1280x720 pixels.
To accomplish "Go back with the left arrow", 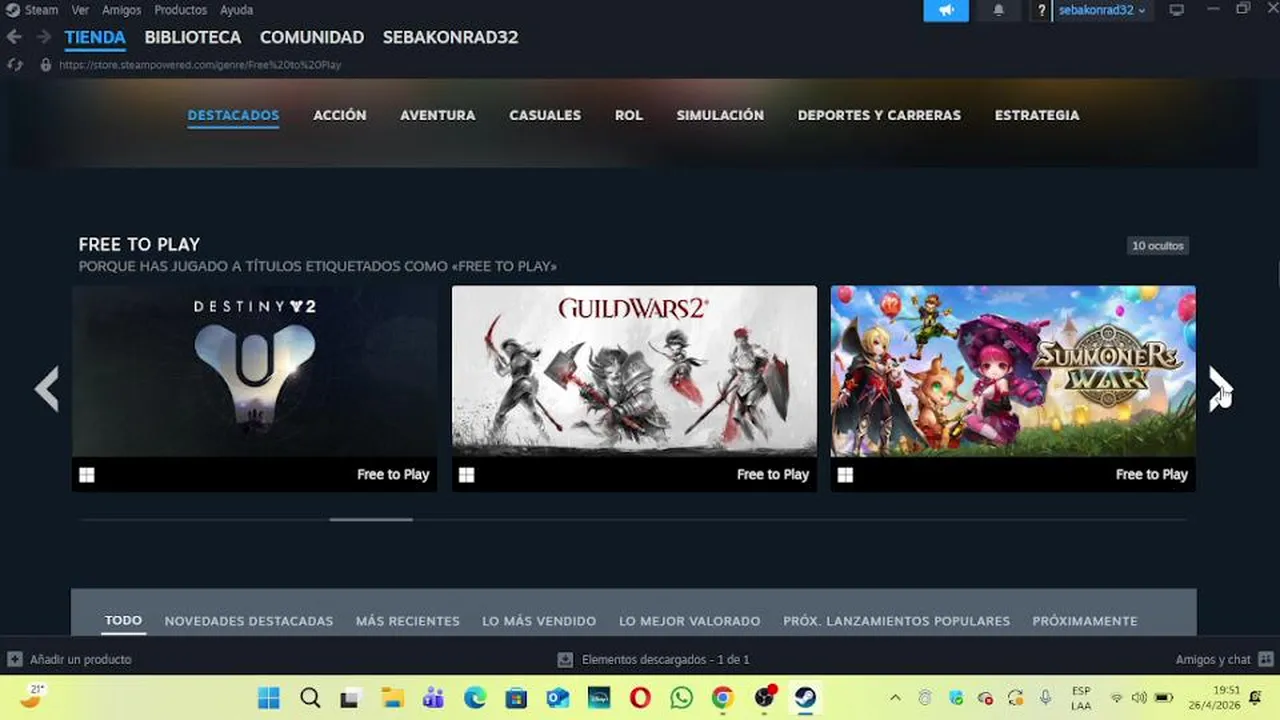I will 14,37.
